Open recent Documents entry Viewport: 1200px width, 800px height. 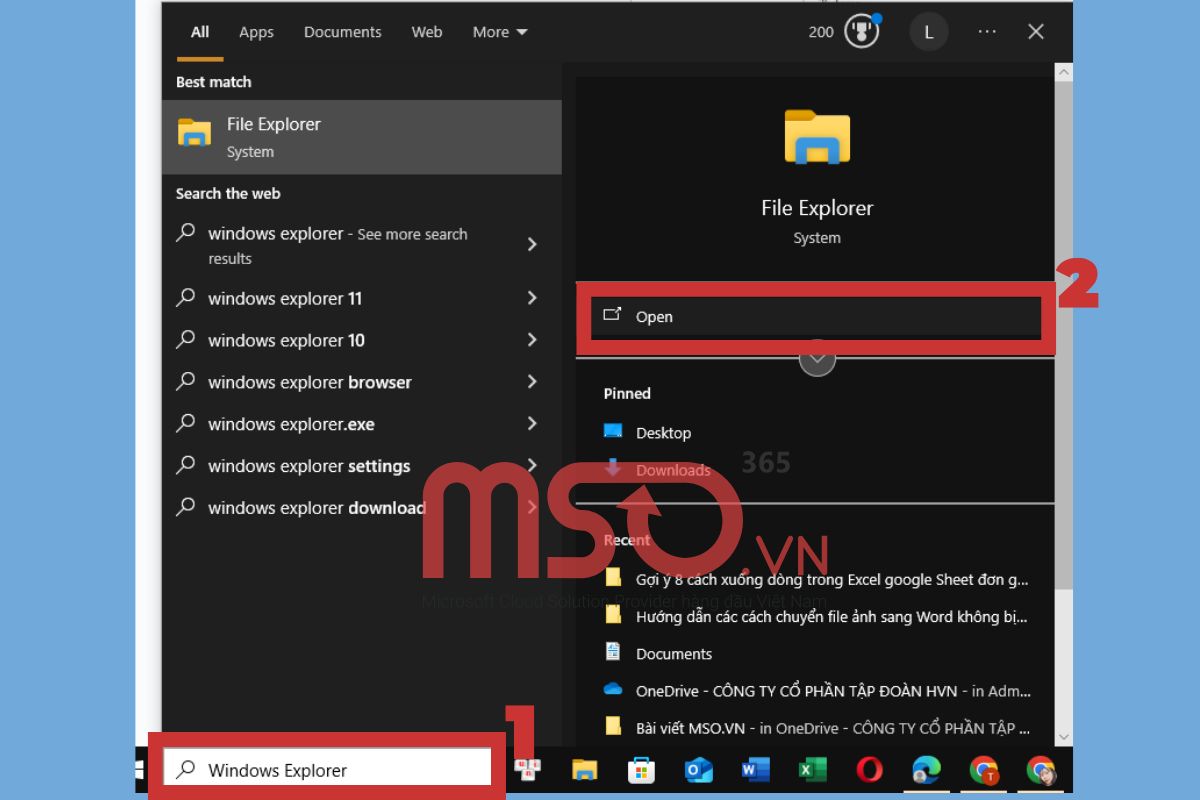674,653
